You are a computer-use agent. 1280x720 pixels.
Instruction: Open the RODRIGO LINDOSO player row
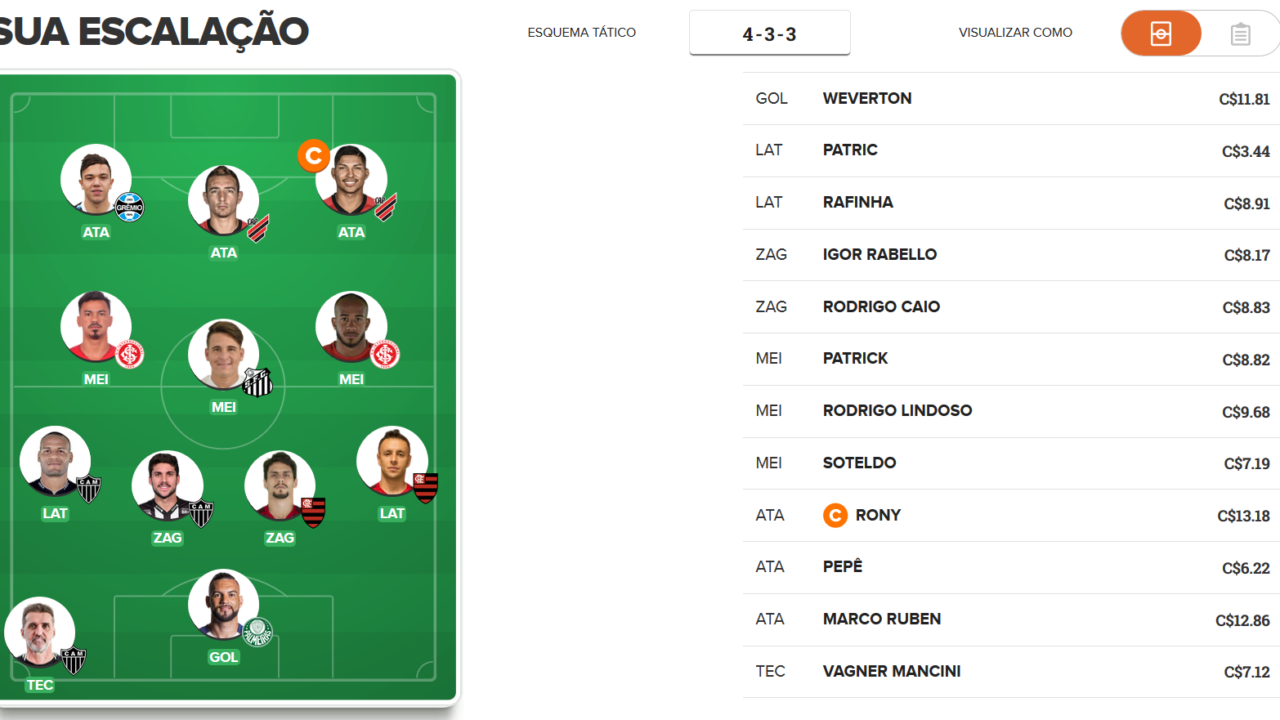click(1011, 411)
